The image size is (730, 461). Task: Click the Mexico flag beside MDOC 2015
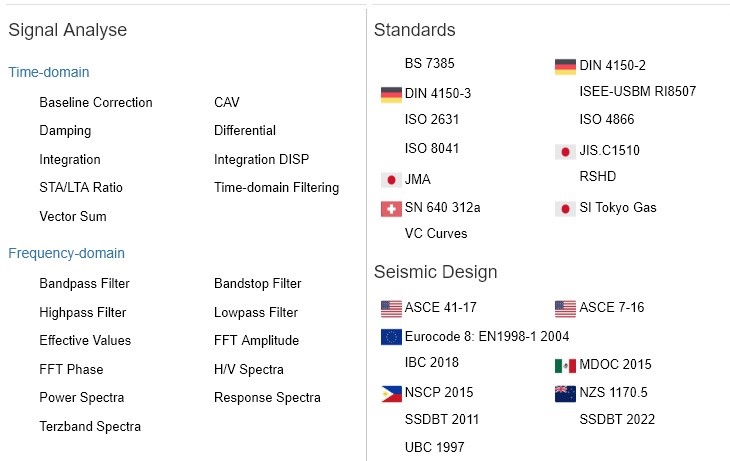(x=565, y=365)
